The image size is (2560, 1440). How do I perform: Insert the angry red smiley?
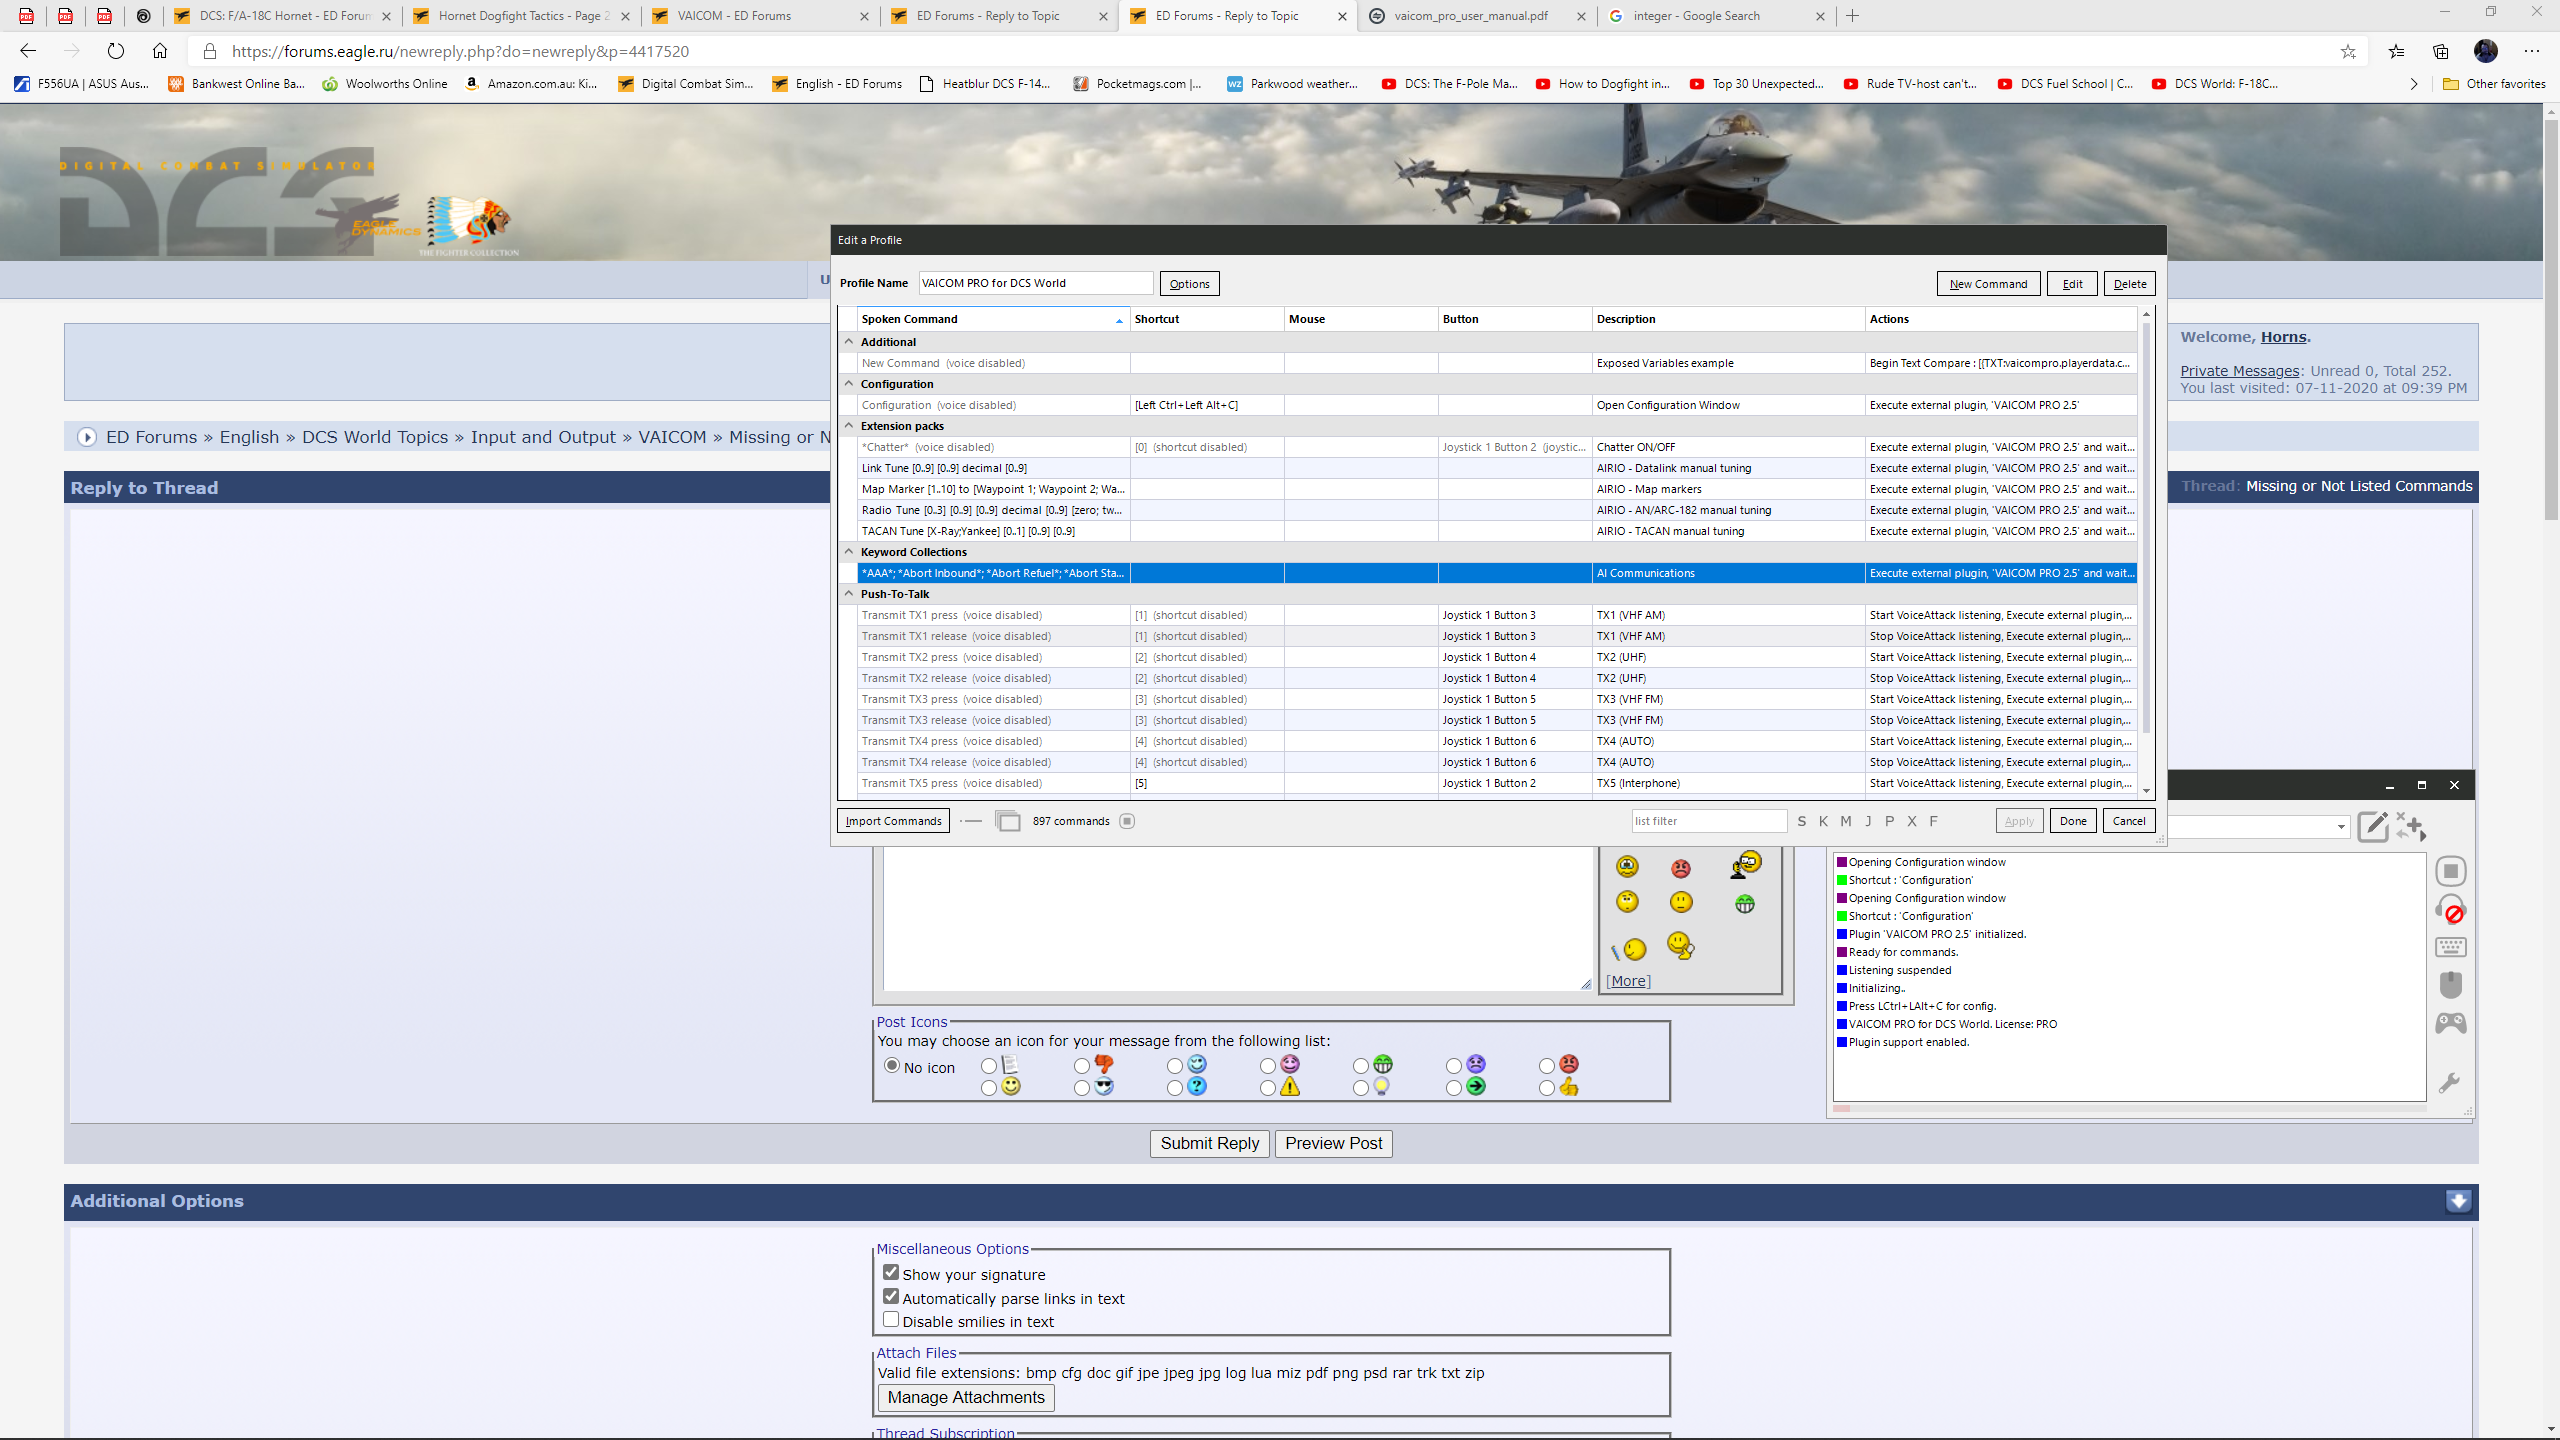1681,868
